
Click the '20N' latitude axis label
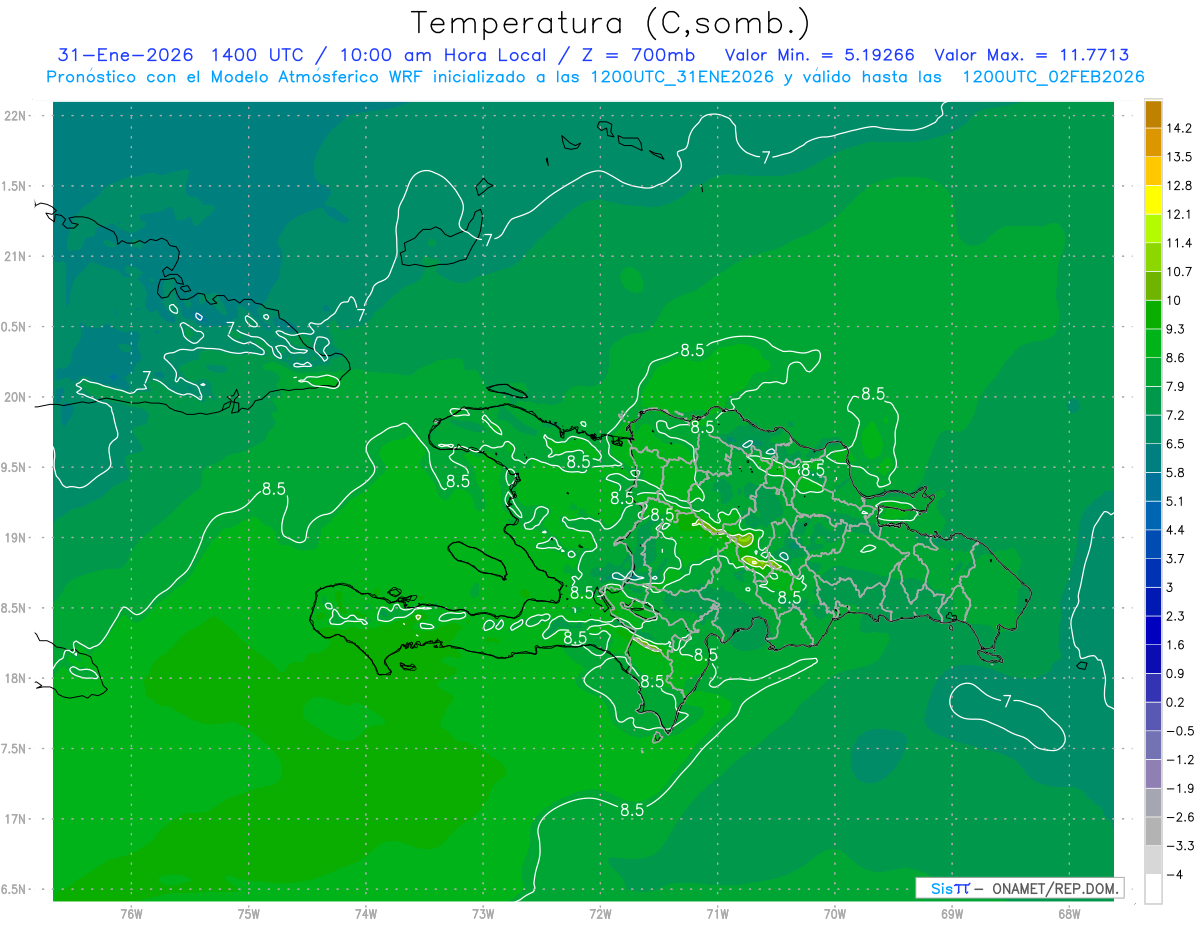point(14,397)
